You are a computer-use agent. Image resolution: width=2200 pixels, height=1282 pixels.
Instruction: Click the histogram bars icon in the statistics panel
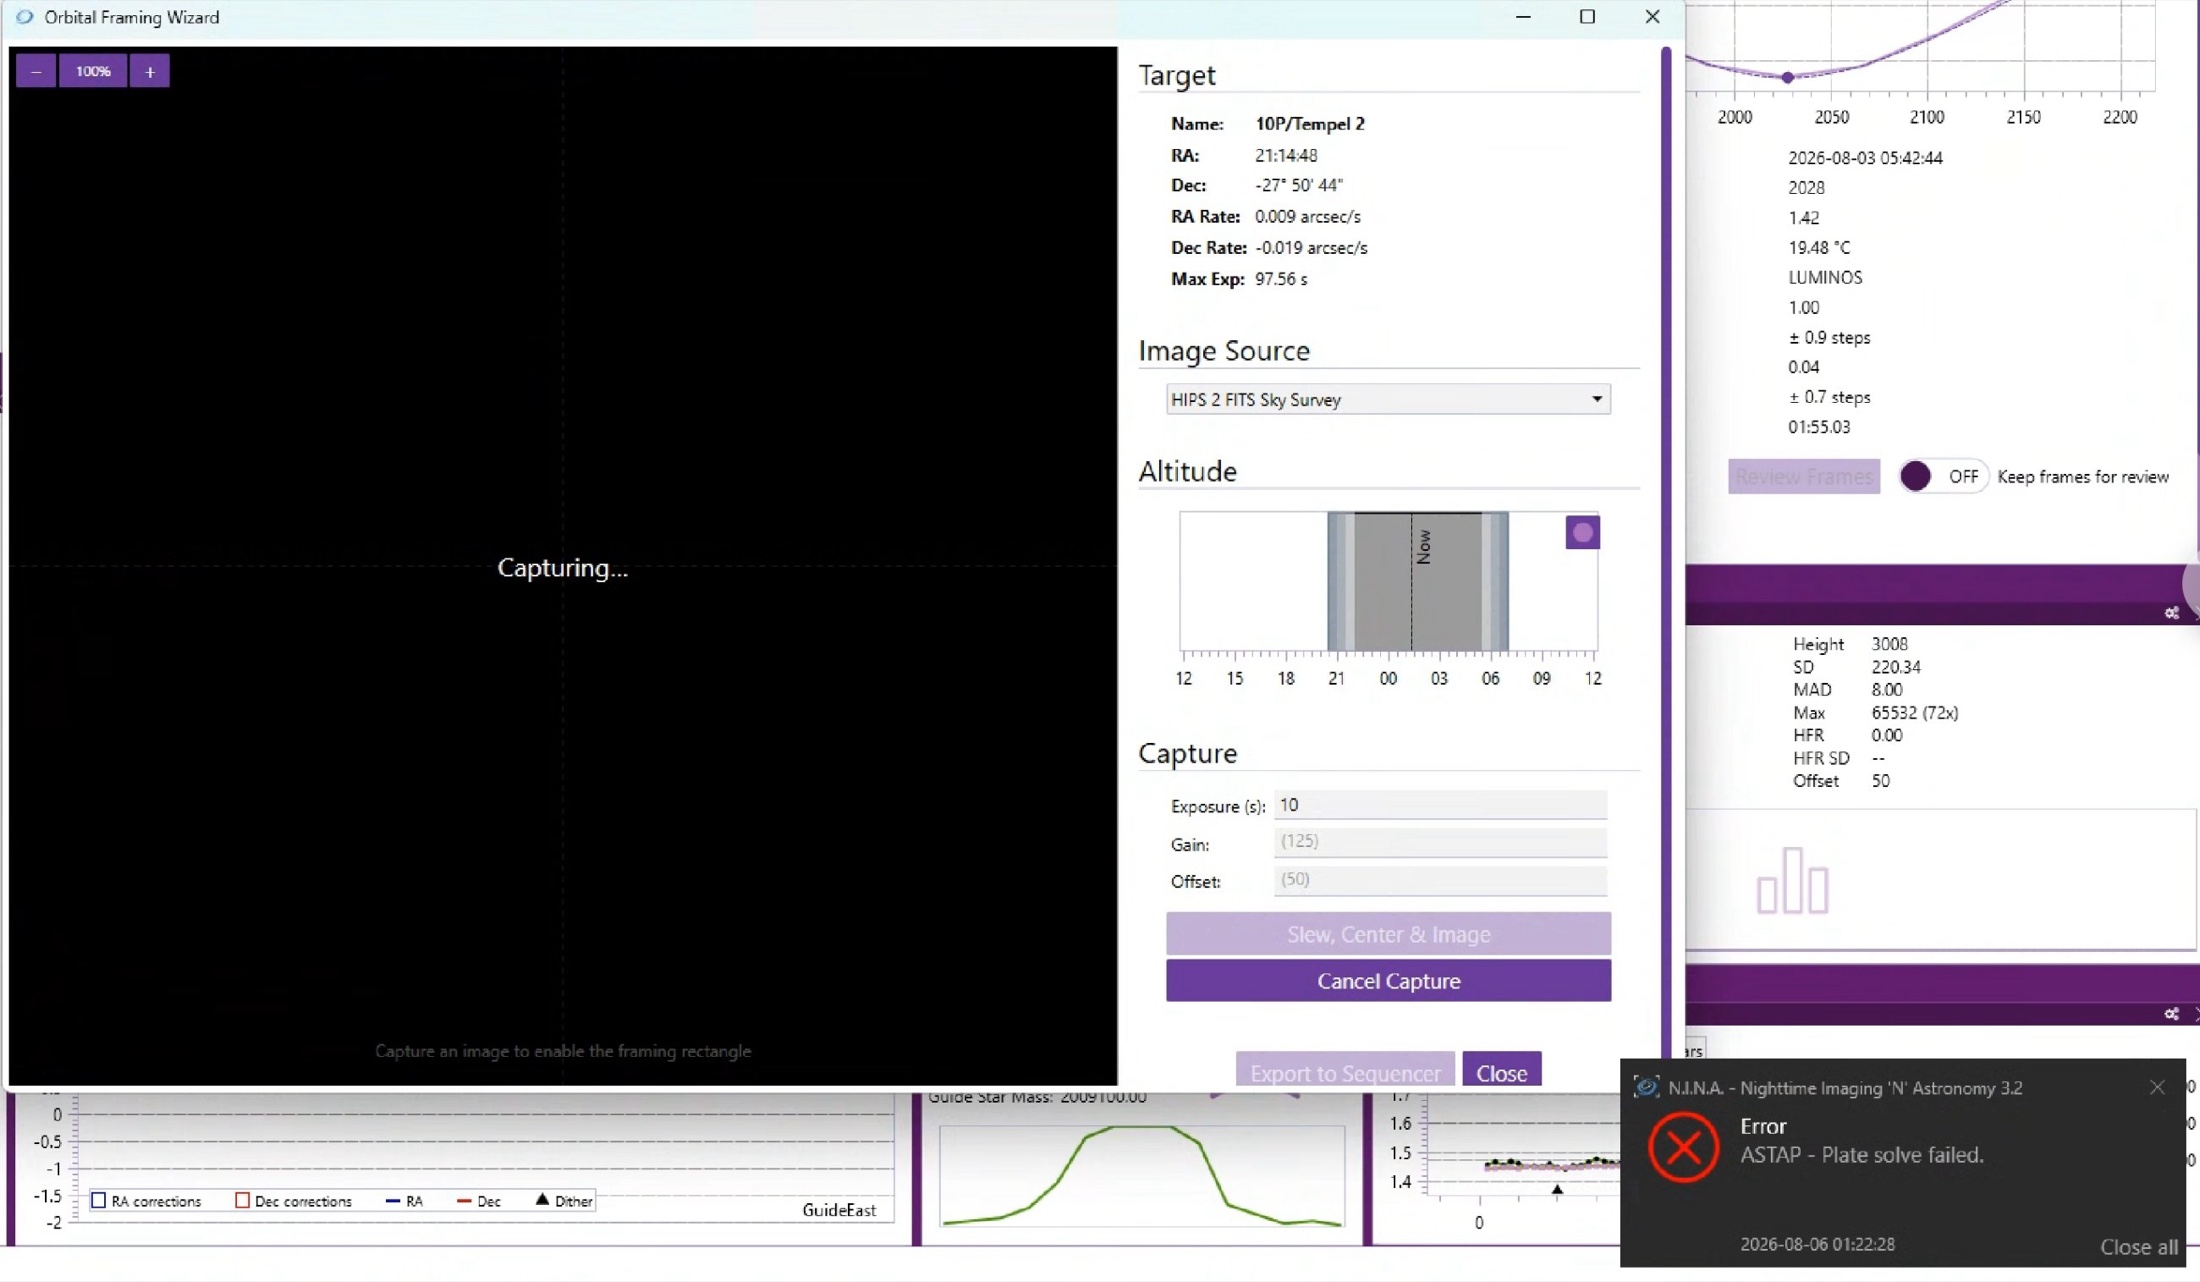click(x=1792, y=881)
